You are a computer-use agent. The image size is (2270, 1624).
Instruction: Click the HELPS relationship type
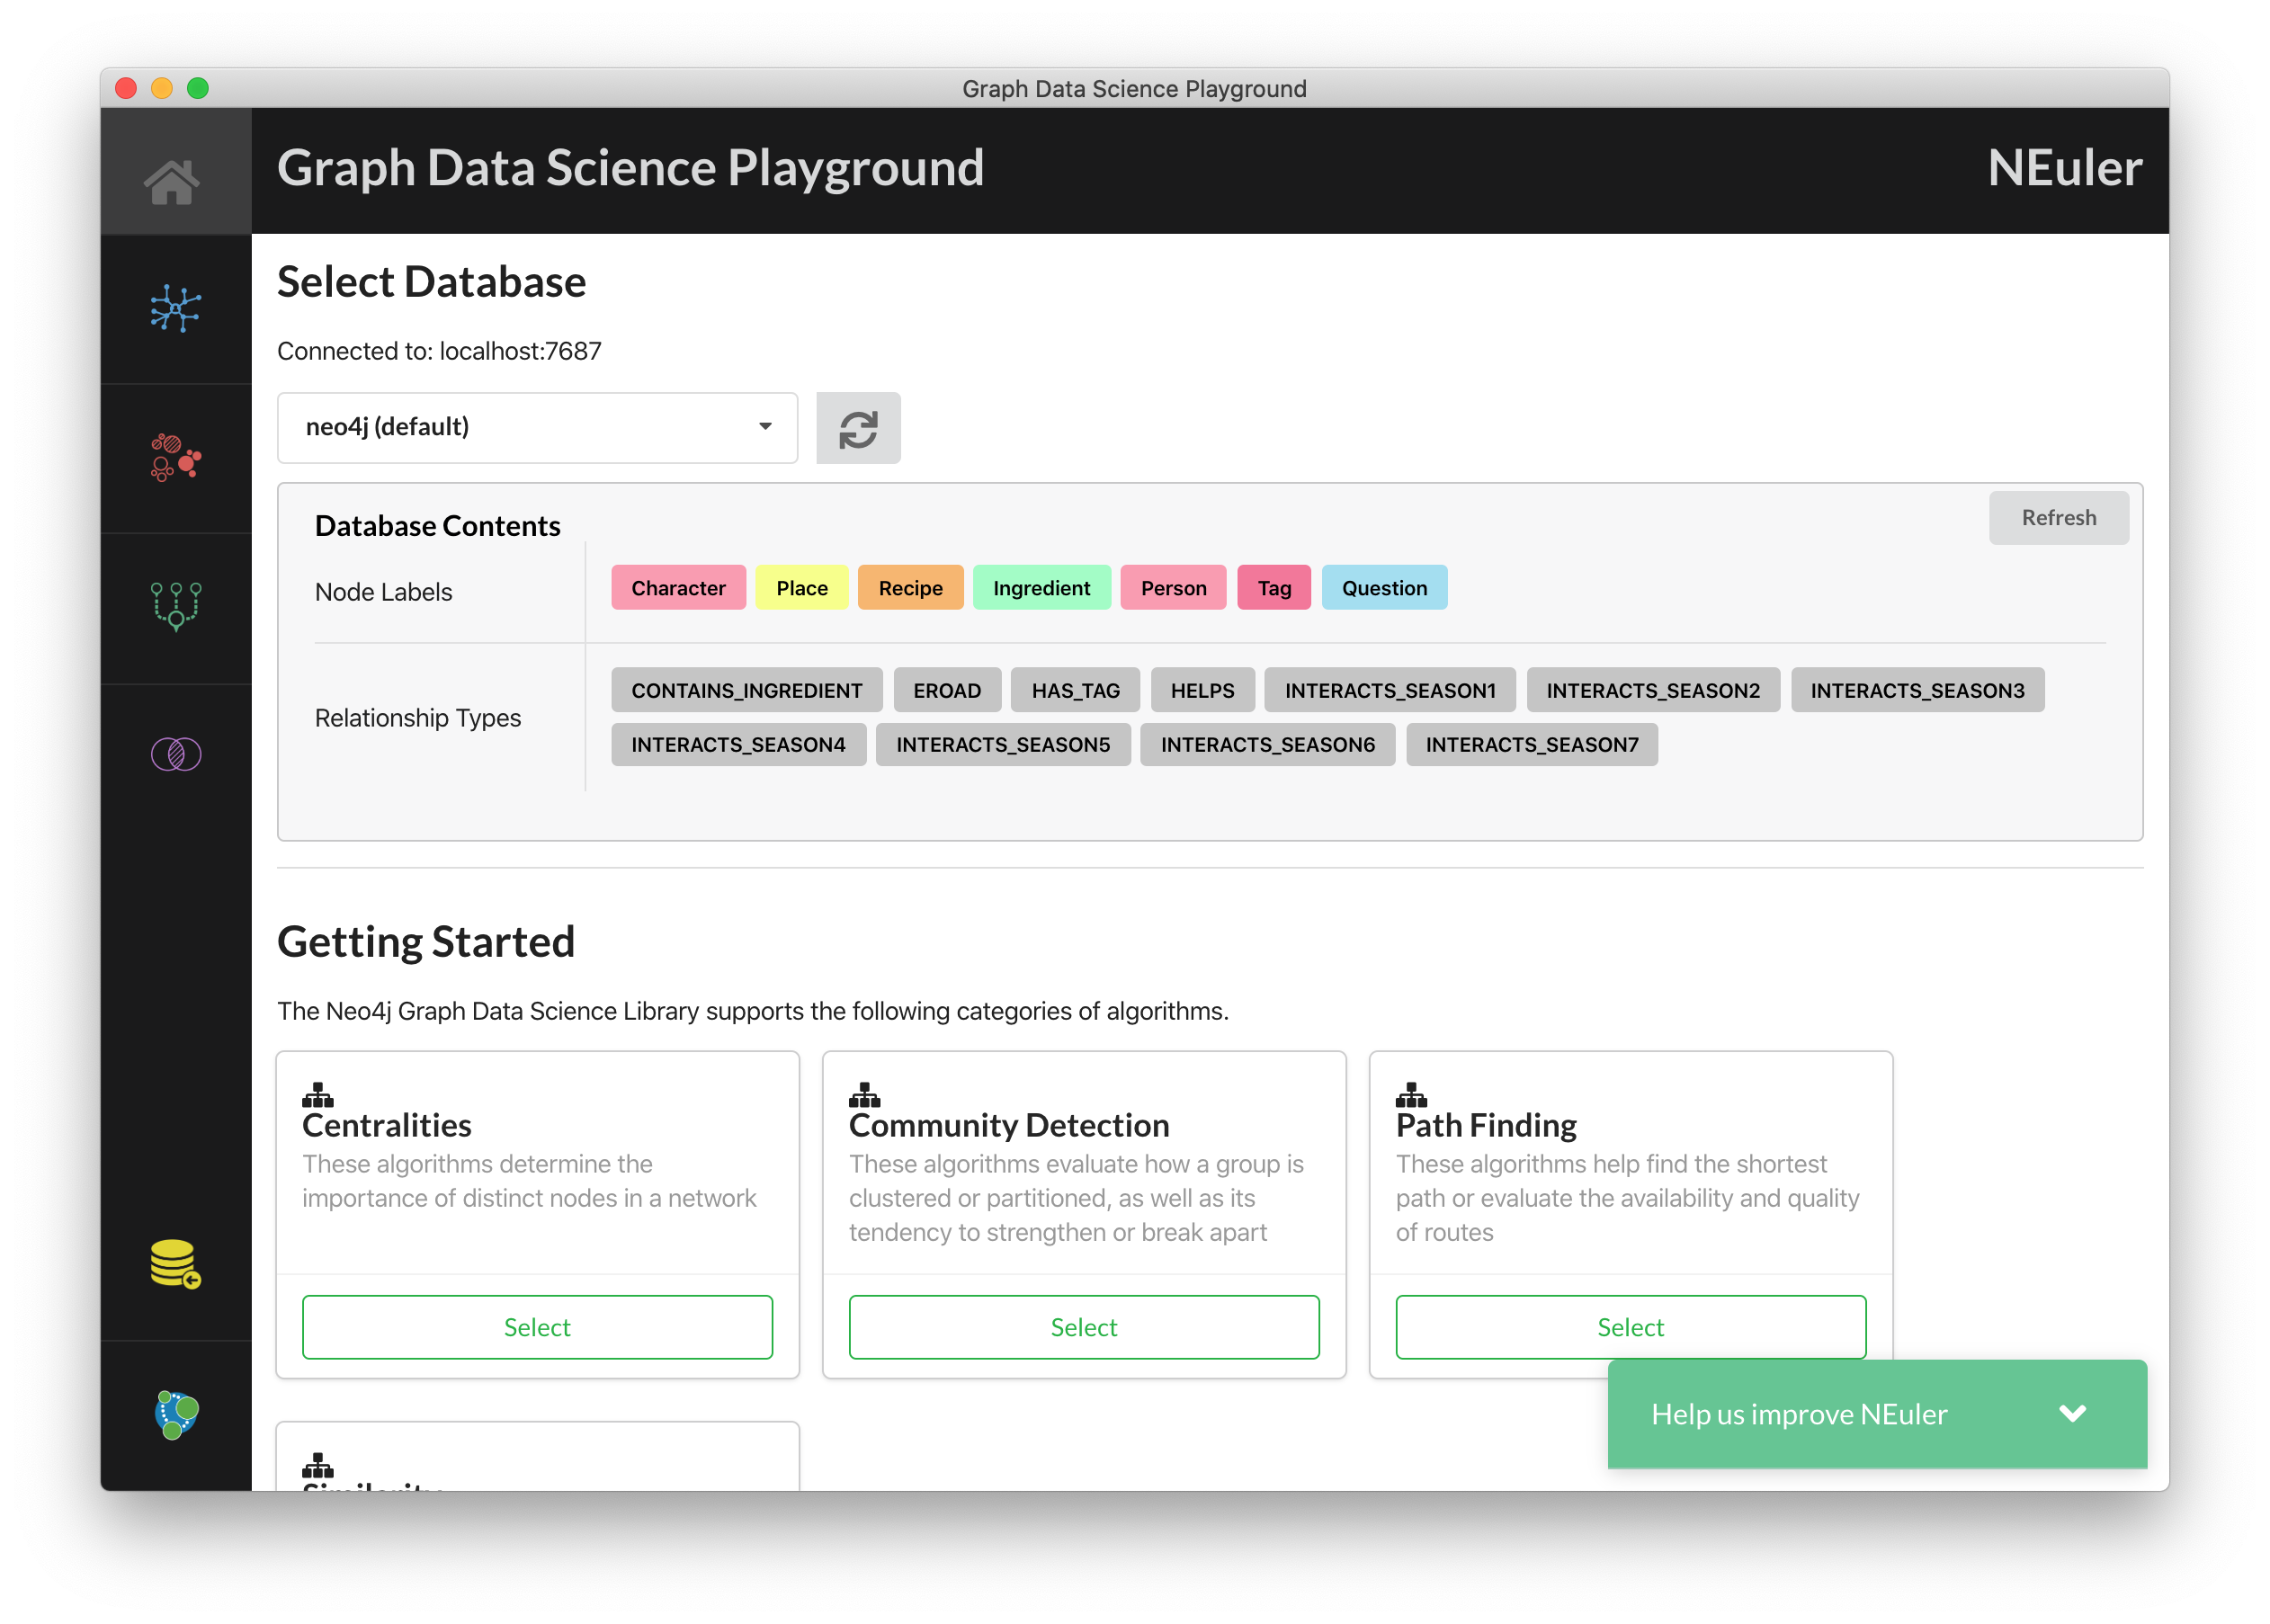(1202, 690)
